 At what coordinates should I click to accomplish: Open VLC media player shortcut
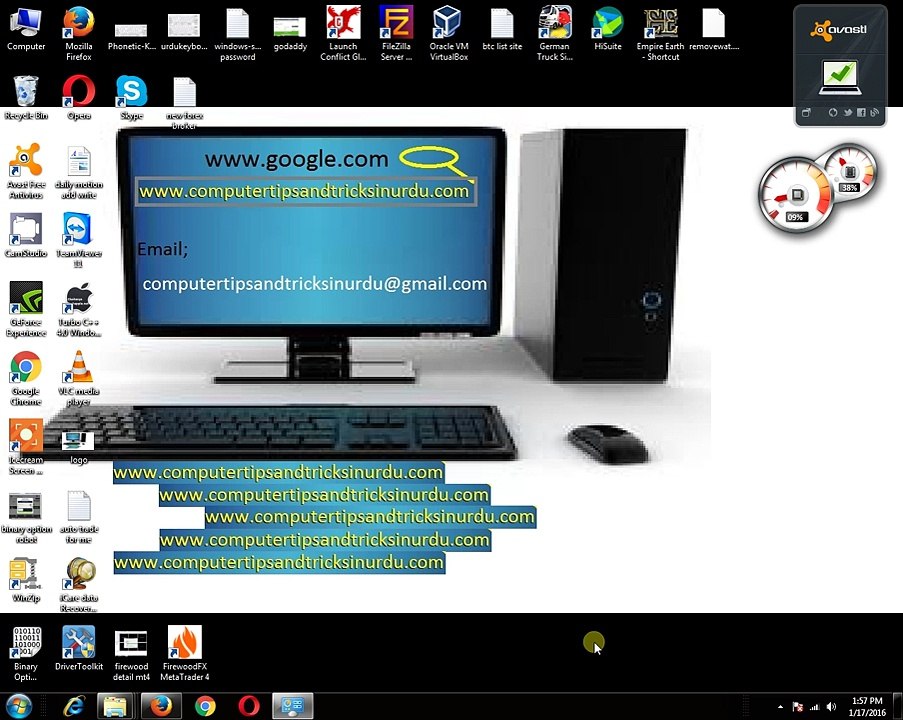tap(79, 378)
